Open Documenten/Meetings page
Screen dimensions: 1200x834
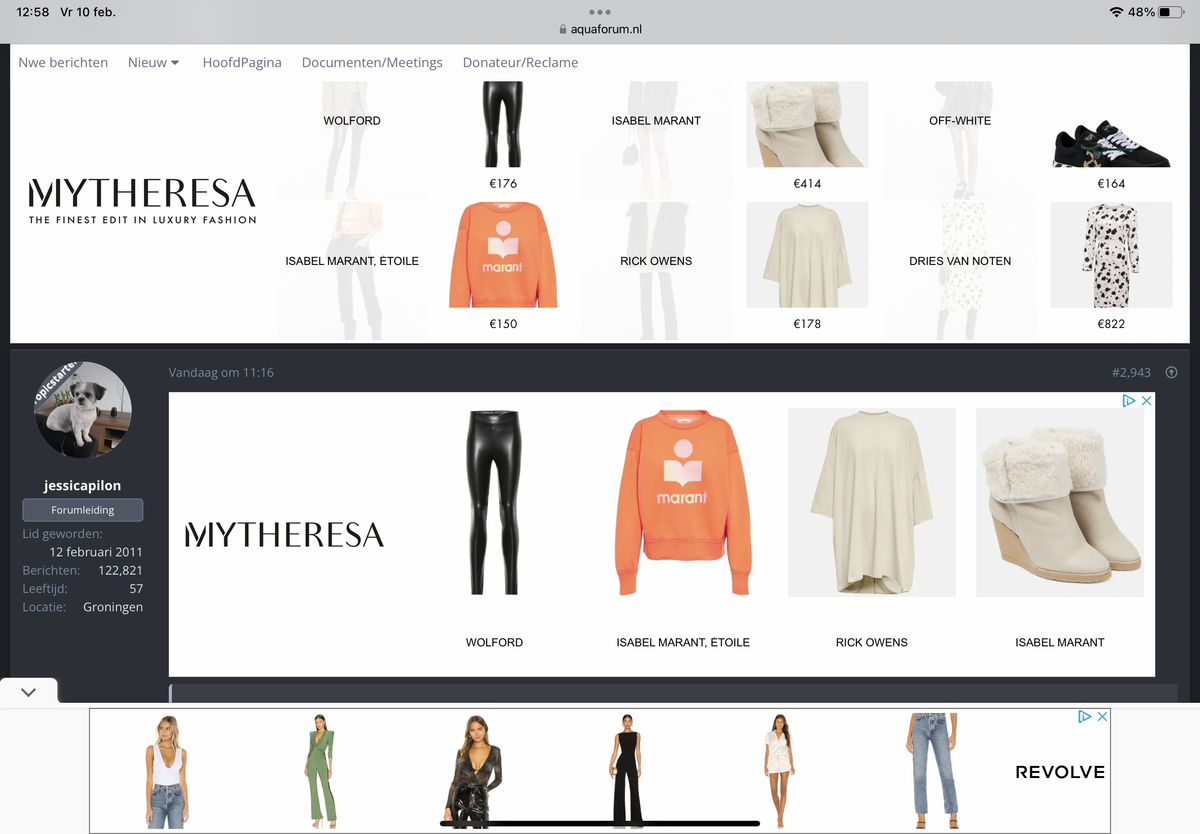click(x=372, y=62)
